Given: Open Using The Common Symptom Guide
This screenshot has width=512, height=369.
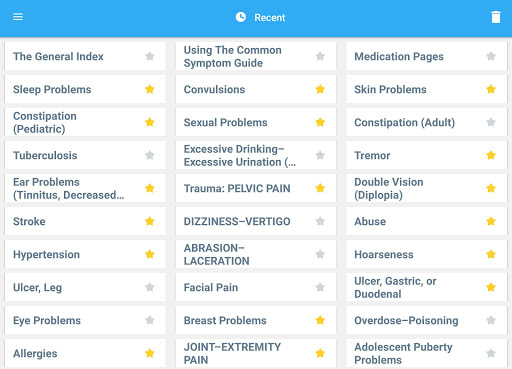Looking at the screenshot, I should click(233, 56).
